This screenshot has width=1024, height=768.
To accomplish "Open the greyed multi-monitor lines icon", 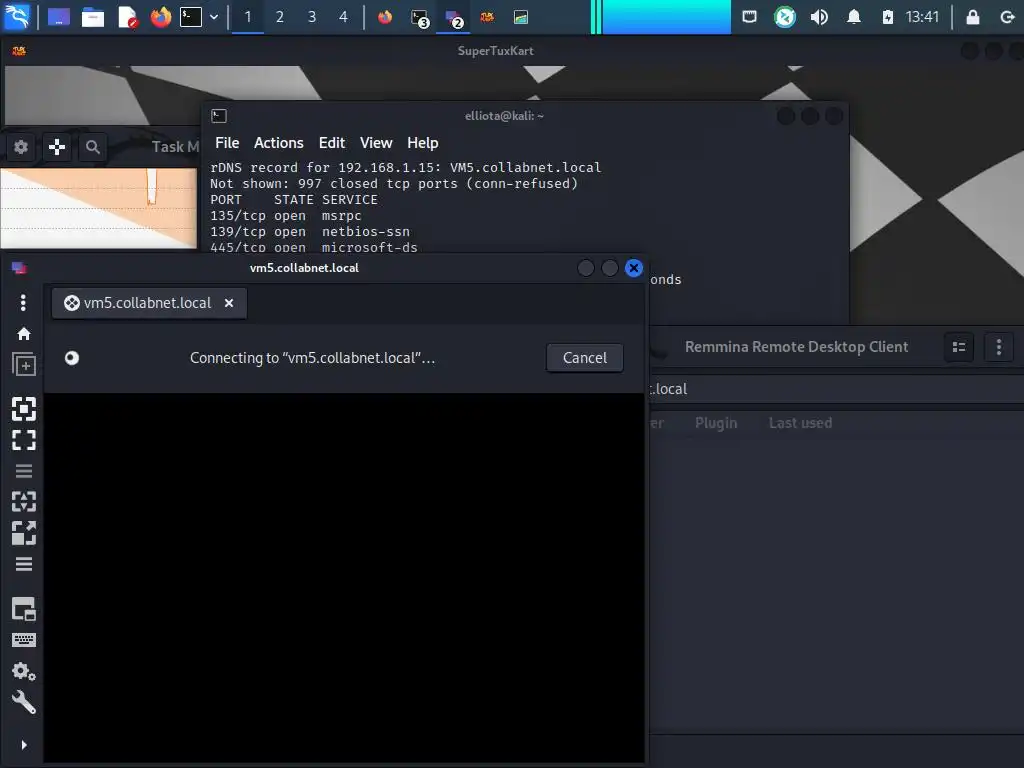I will tap(24, 471).
